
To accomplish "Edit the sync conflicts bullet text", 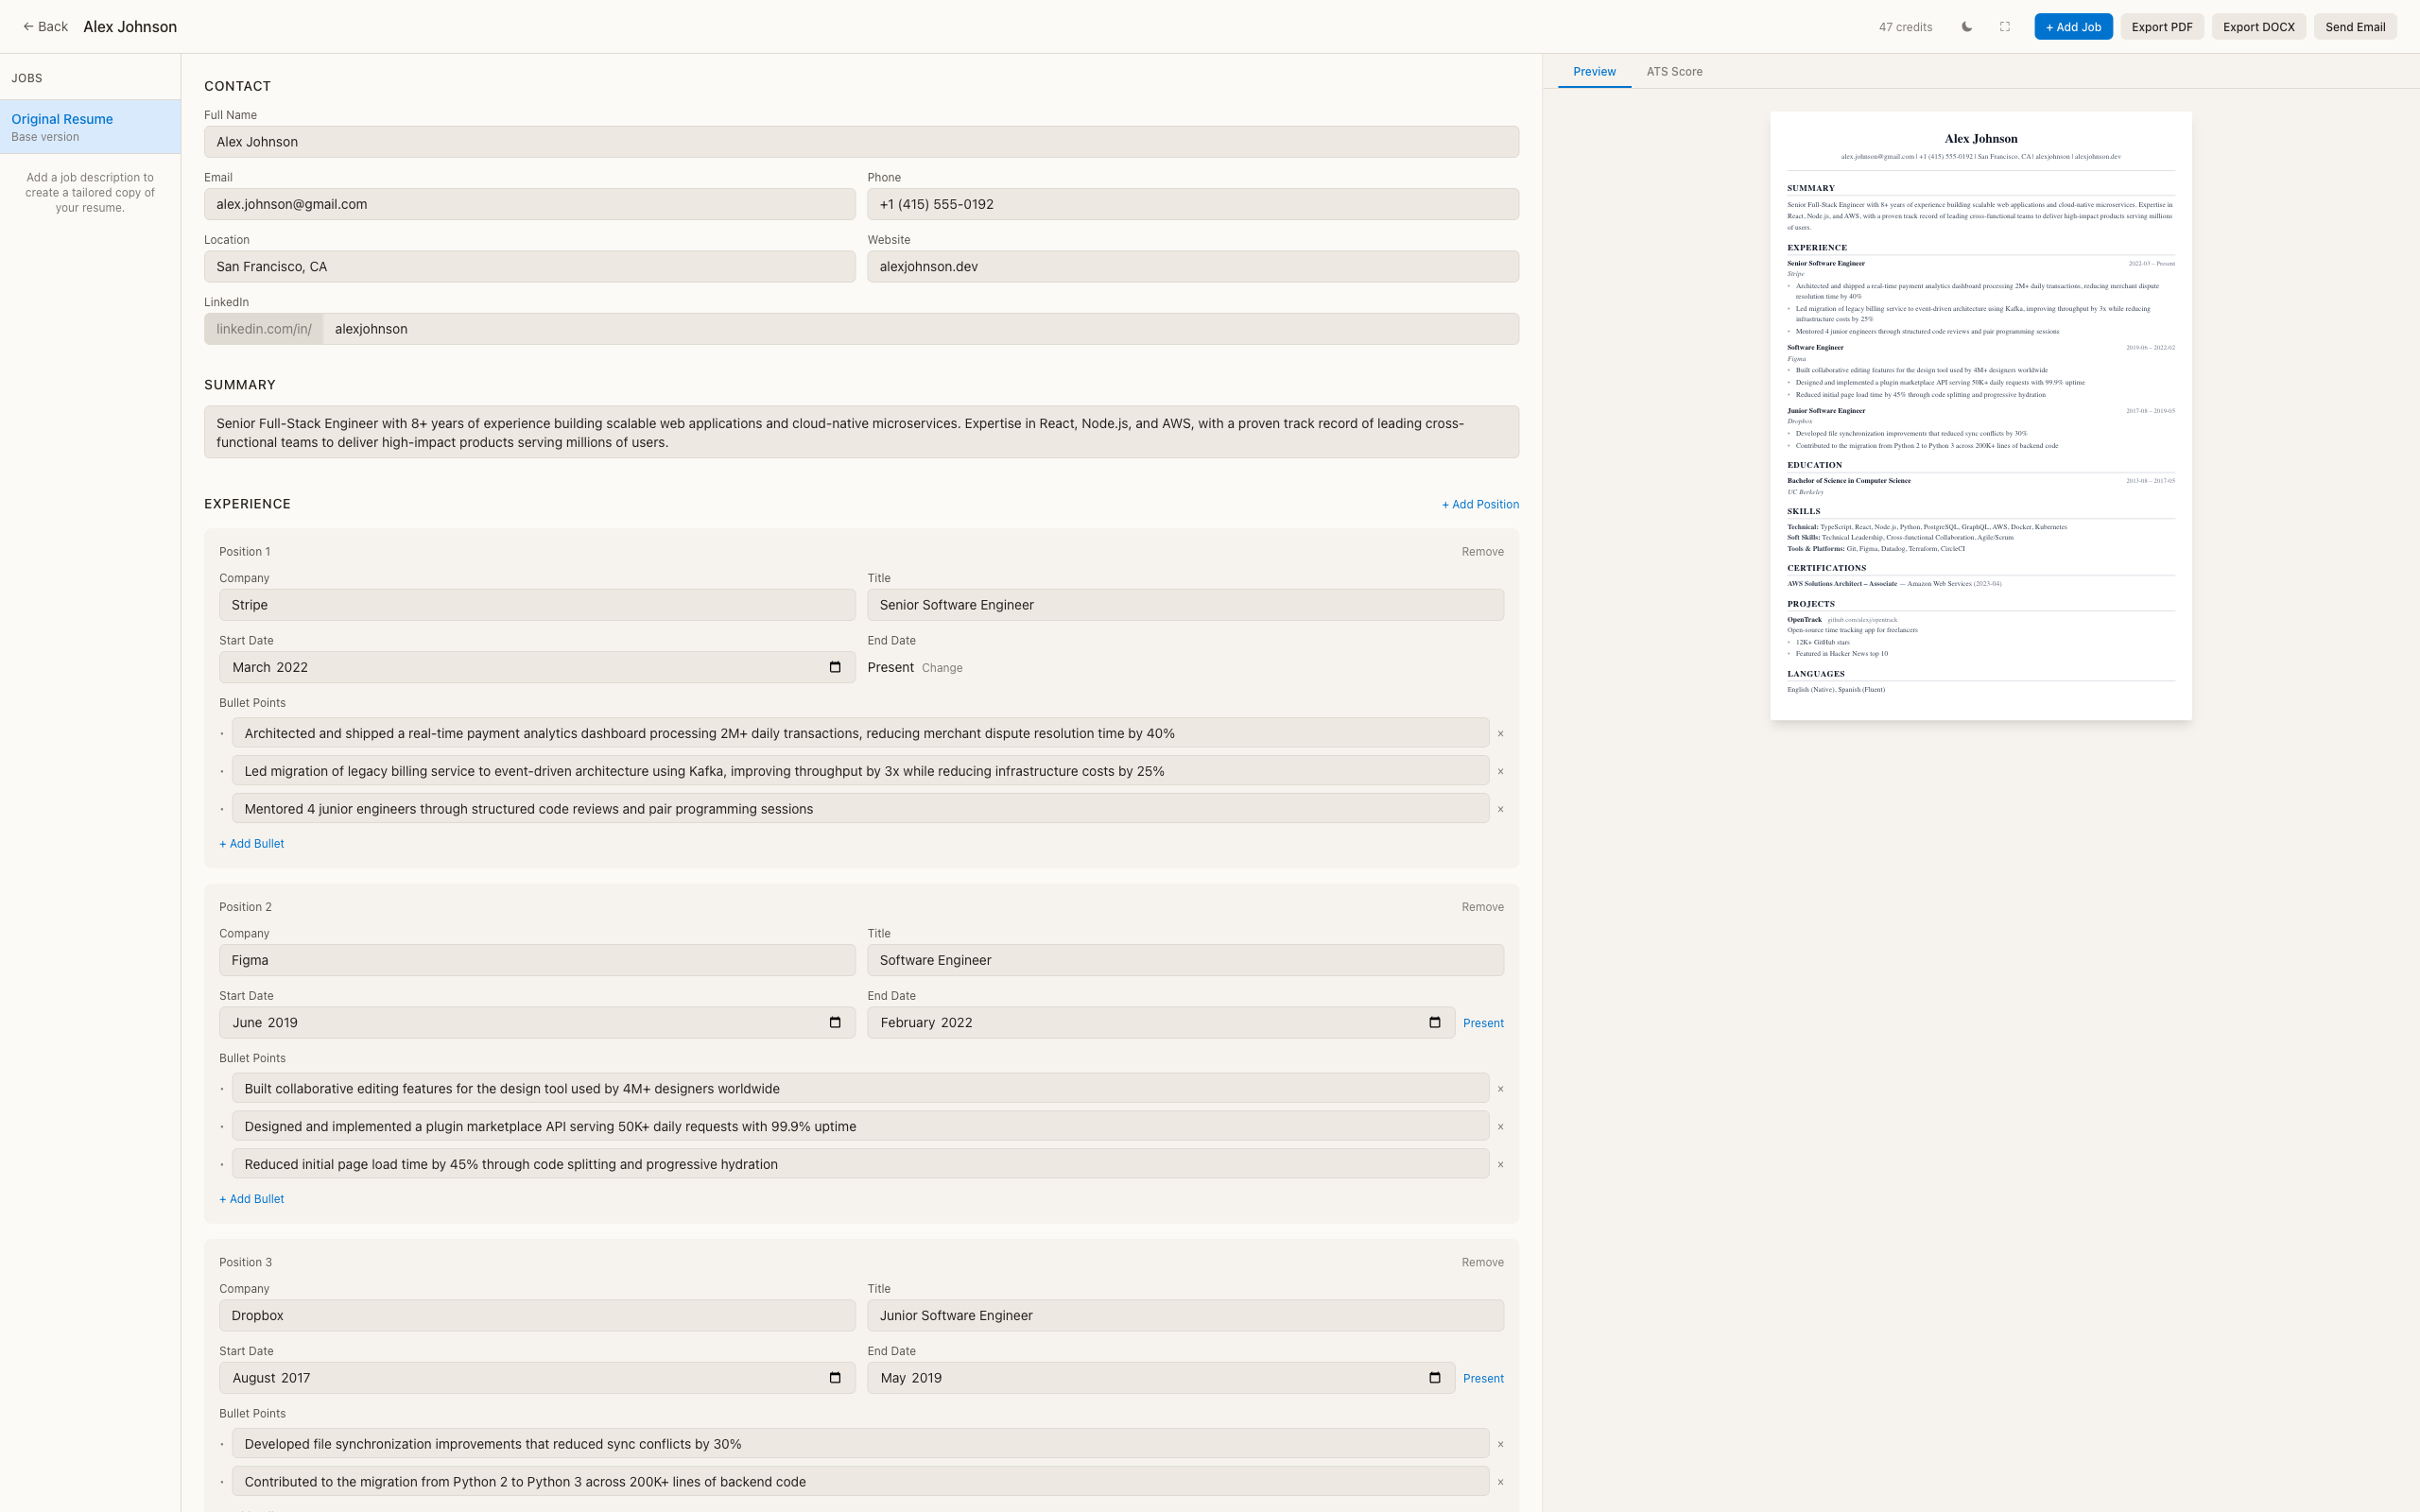I will pos(860,1444).
